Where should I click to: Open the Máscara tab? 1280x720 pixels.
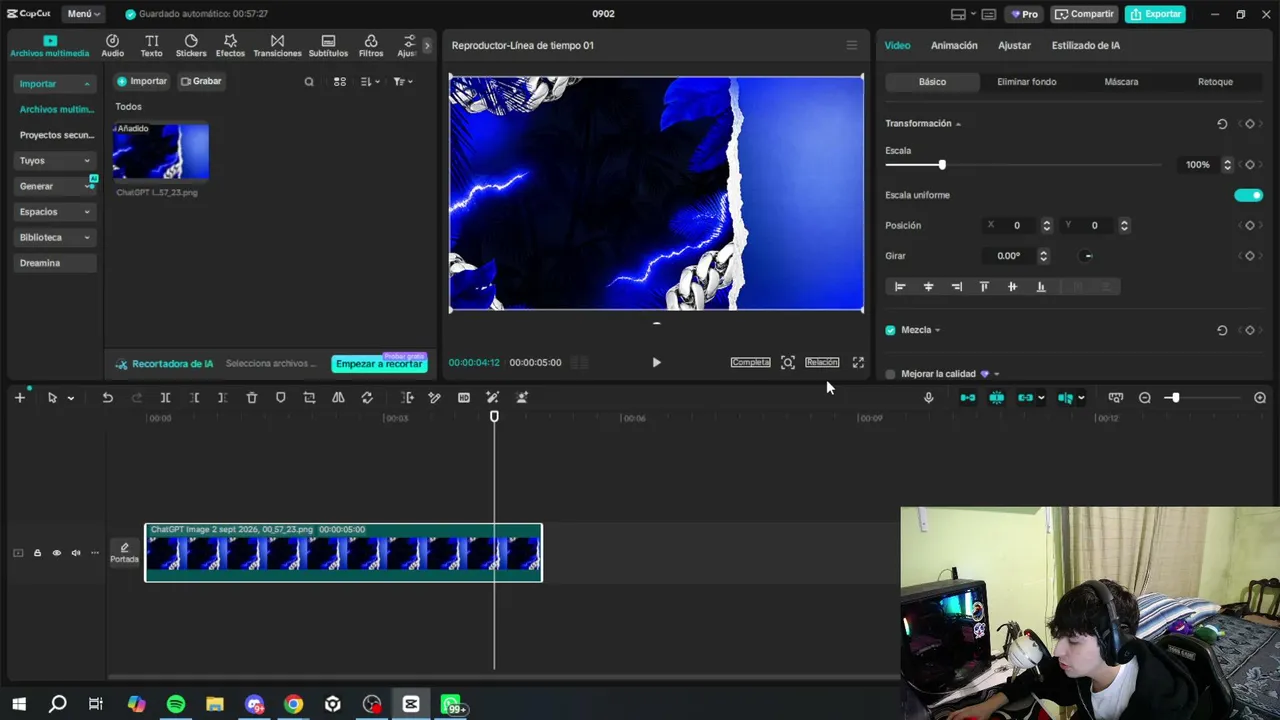[1121, 82]
